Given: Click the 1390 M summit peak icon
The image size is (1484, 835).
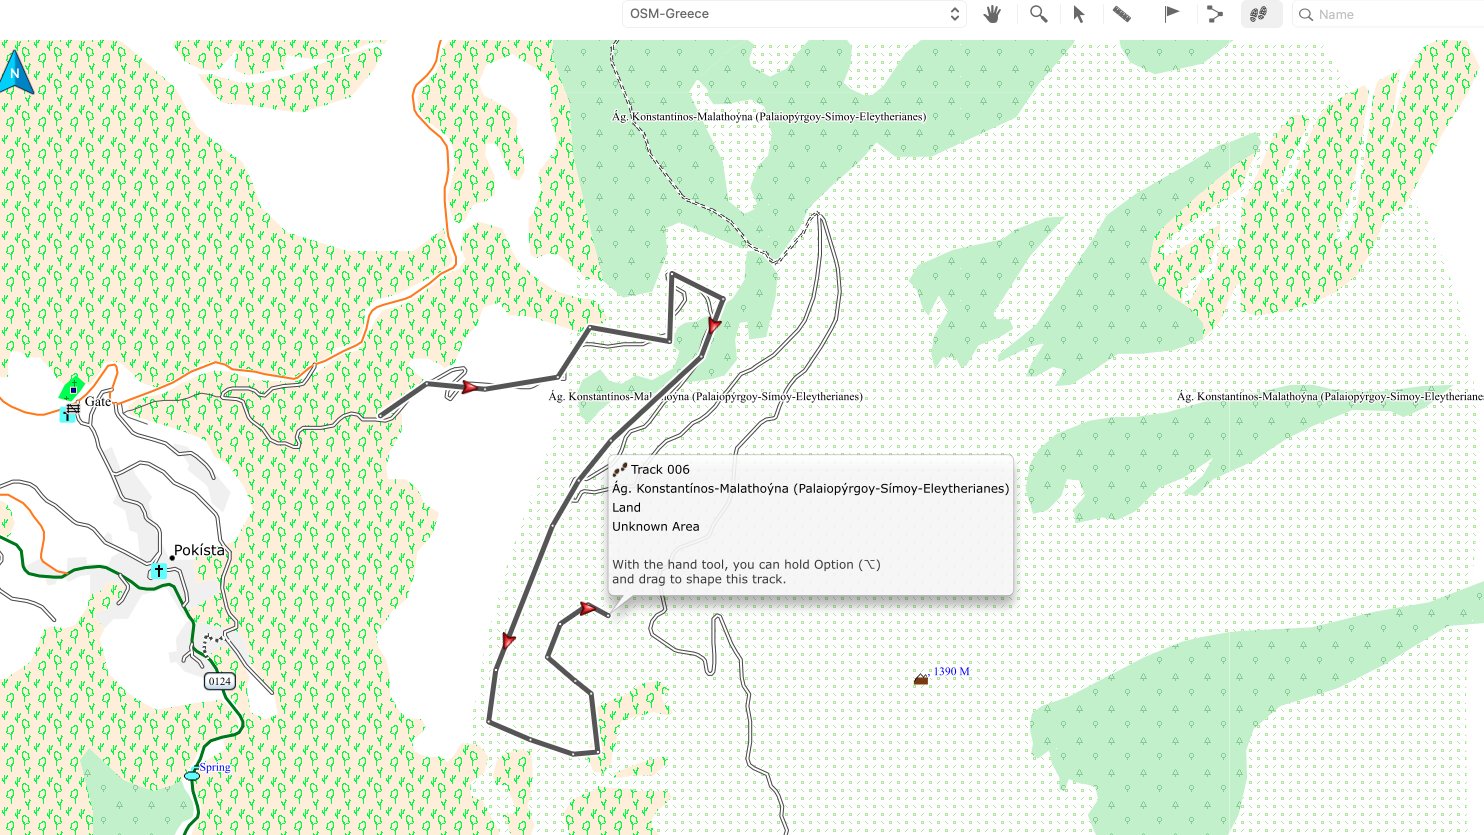Looking at the screenshot, I should pos(921,680).
